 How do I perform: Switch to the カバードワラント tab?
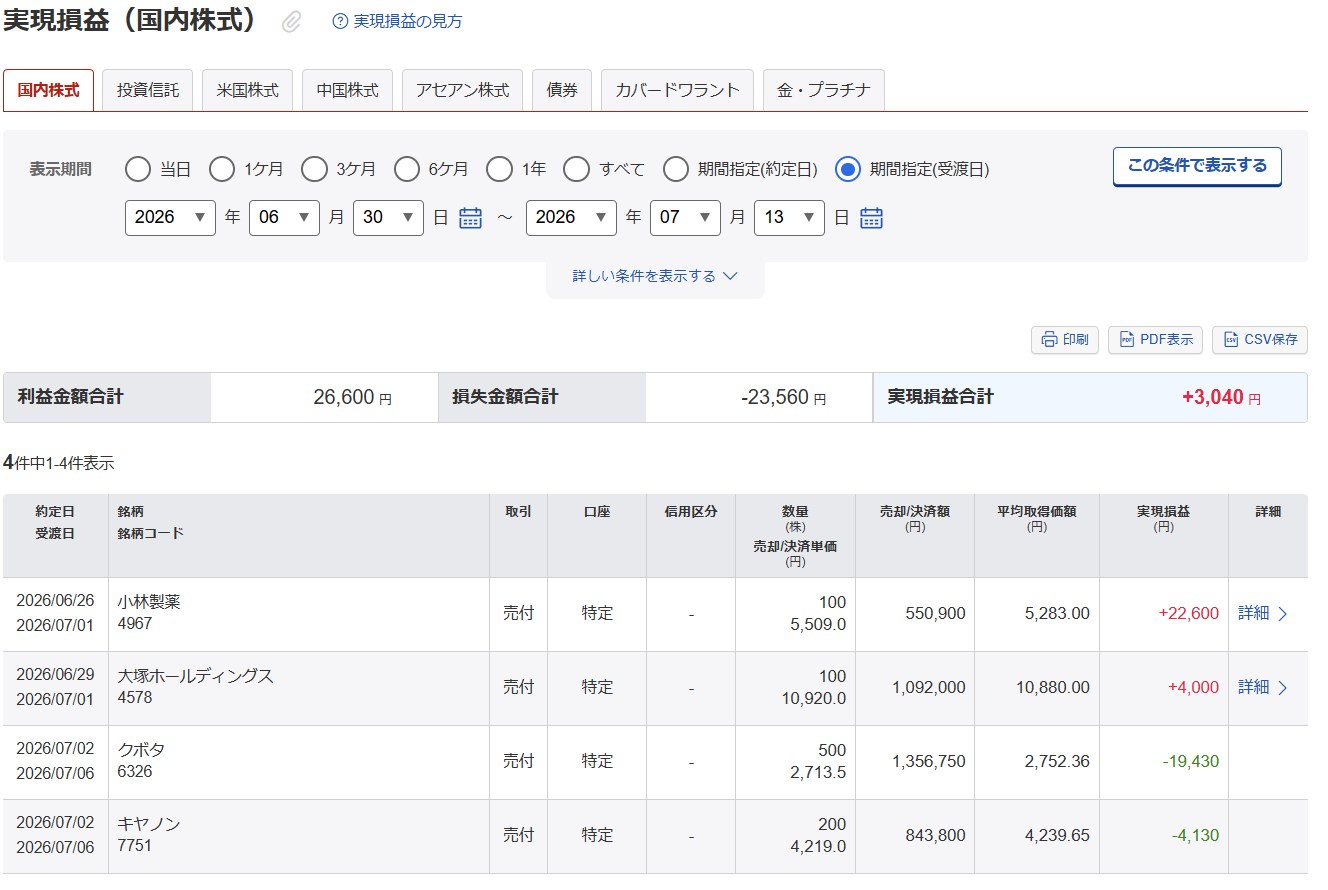coord(678,90)
